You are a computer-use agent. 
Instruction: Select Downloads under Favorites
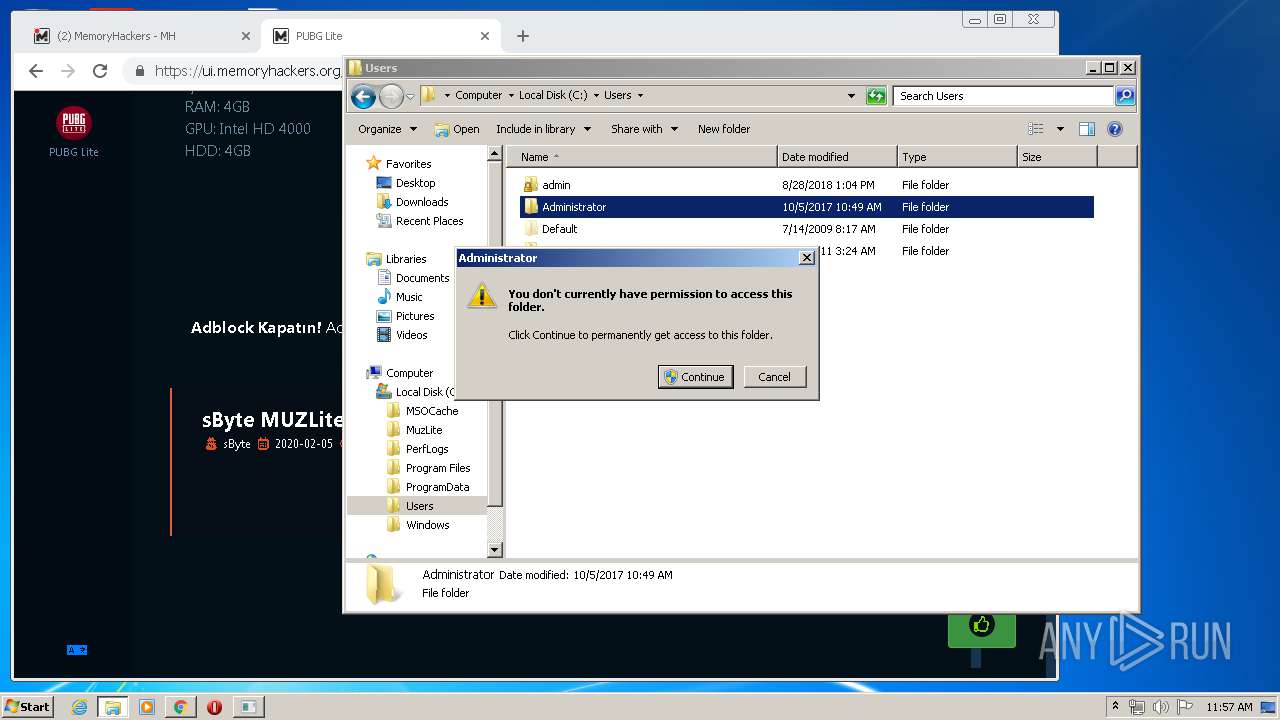(421, 202)
